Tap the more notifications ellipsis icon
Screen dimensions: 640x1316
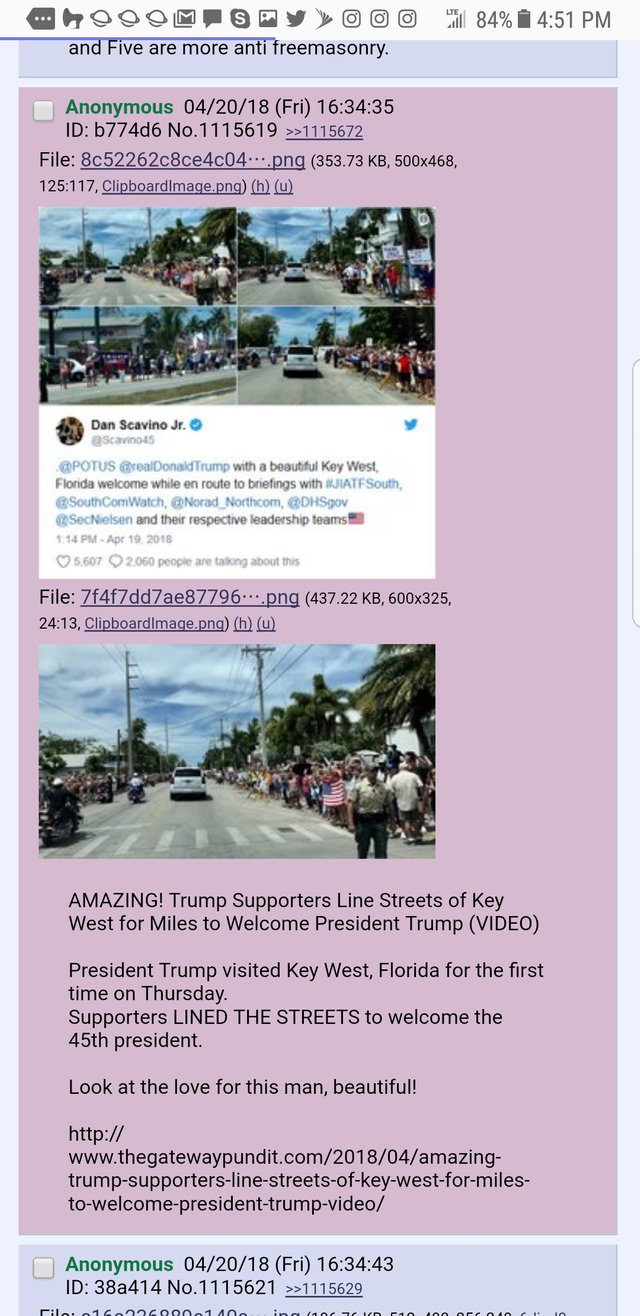pos(41,18)
